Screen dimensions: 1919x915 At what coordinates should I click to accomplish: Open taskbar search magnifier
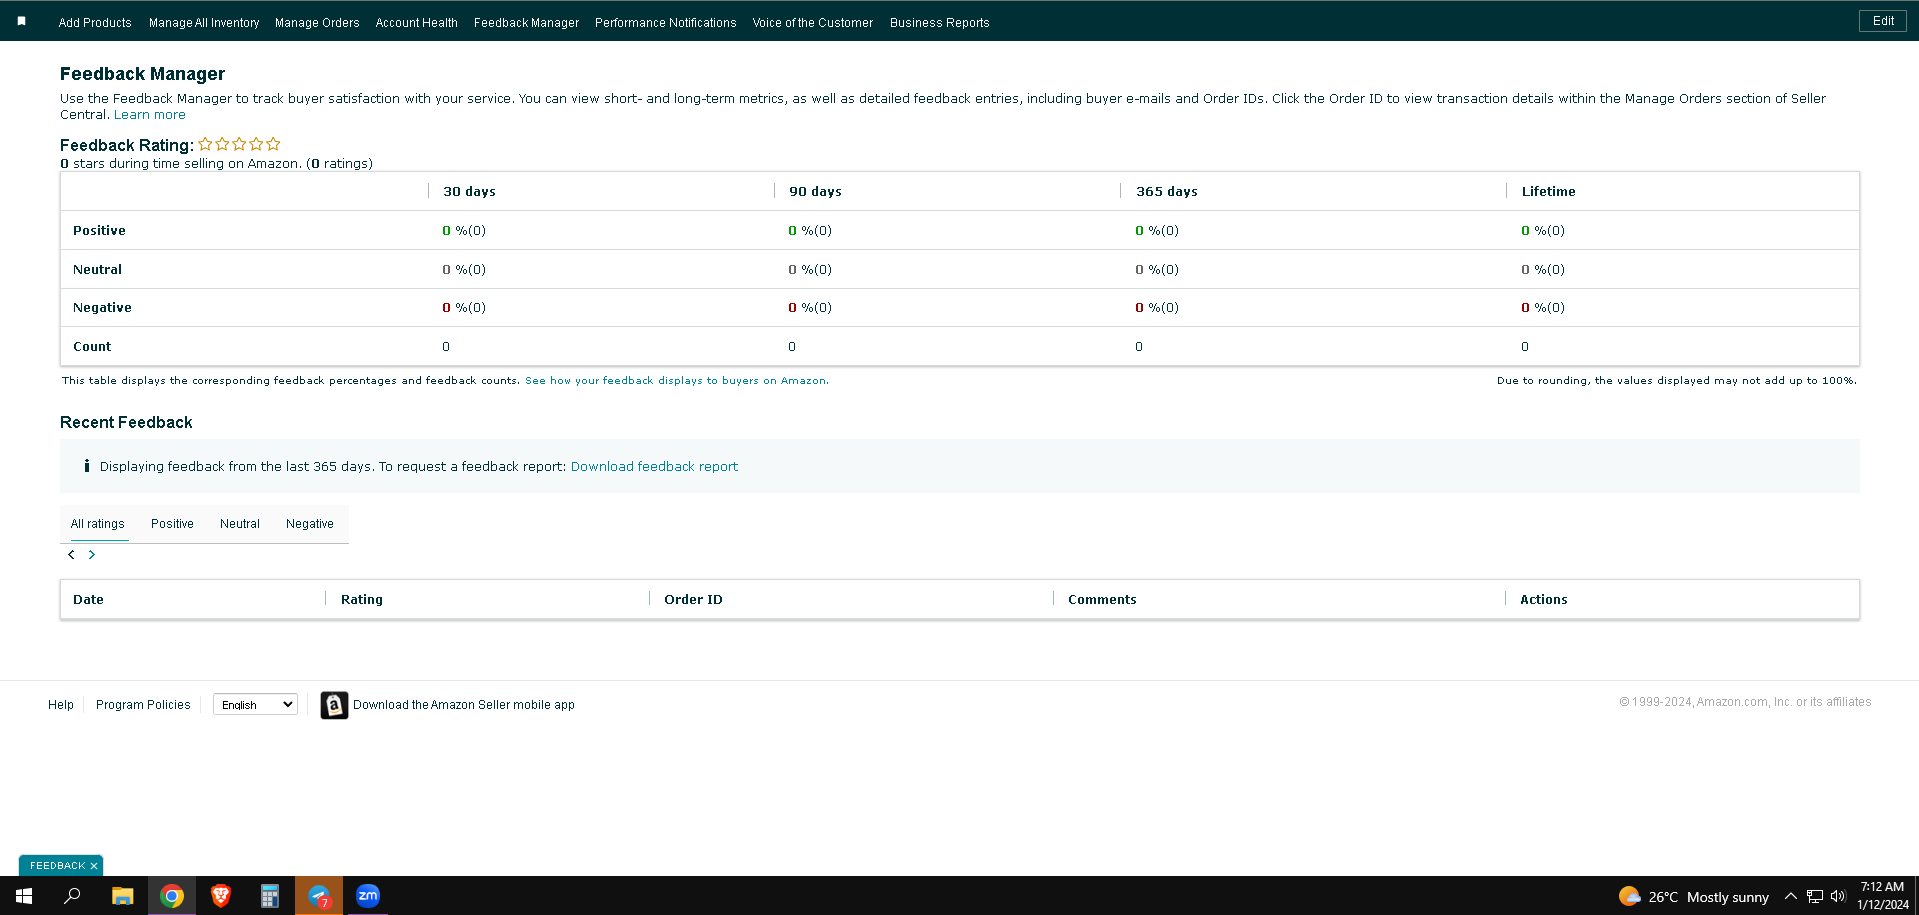click(72, 896)
